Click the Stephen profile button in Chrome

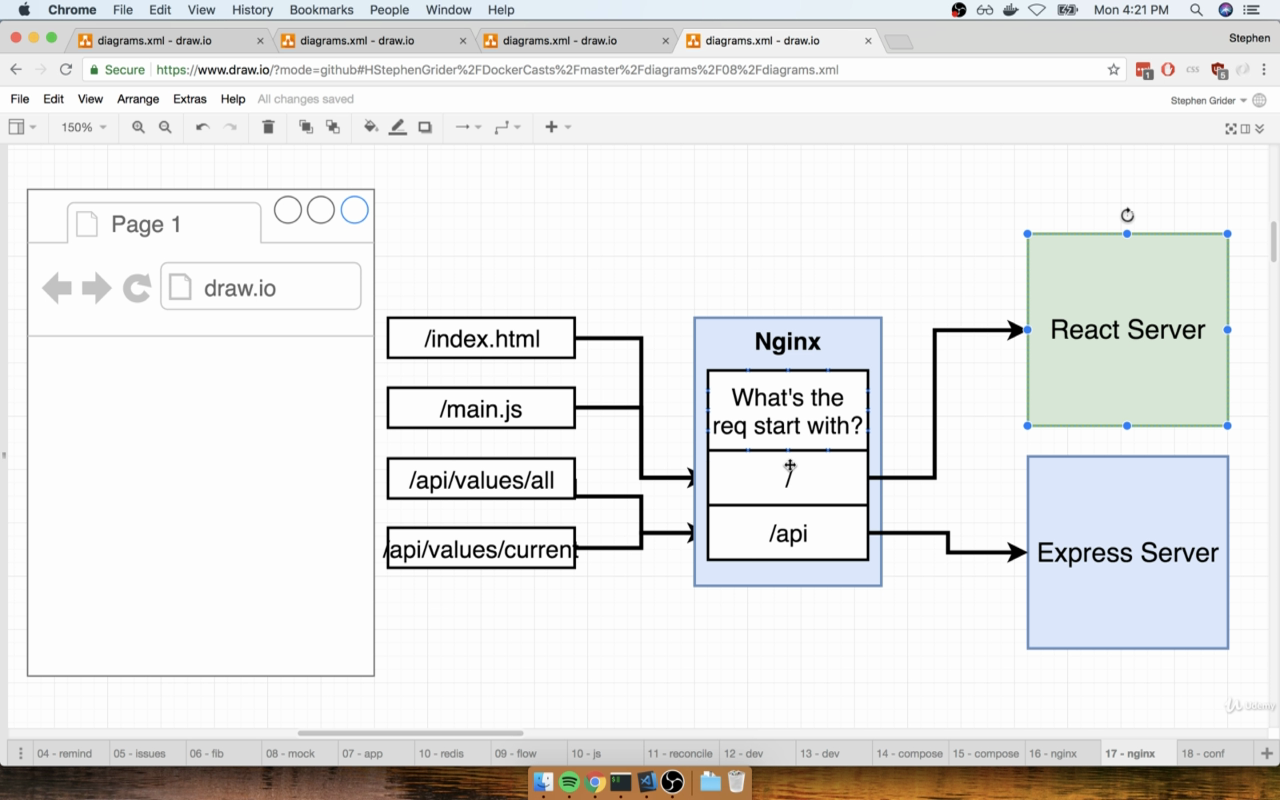[x=1249, y=38]
